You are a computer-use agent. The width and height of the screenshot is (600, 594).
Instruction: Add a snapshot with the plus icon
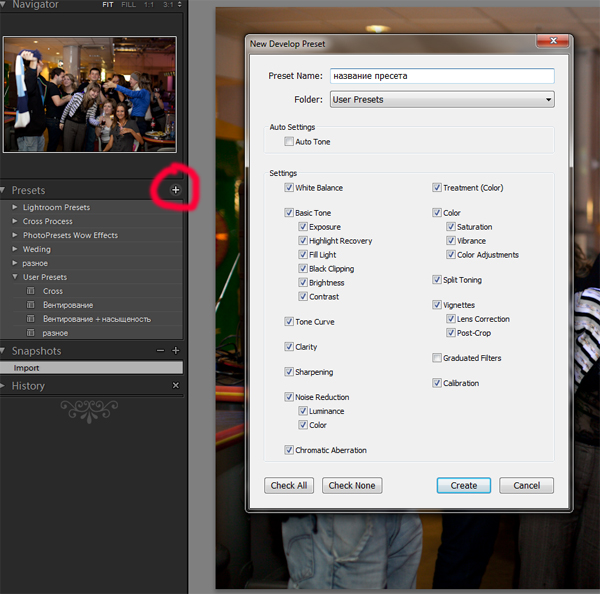coord(176,351)
